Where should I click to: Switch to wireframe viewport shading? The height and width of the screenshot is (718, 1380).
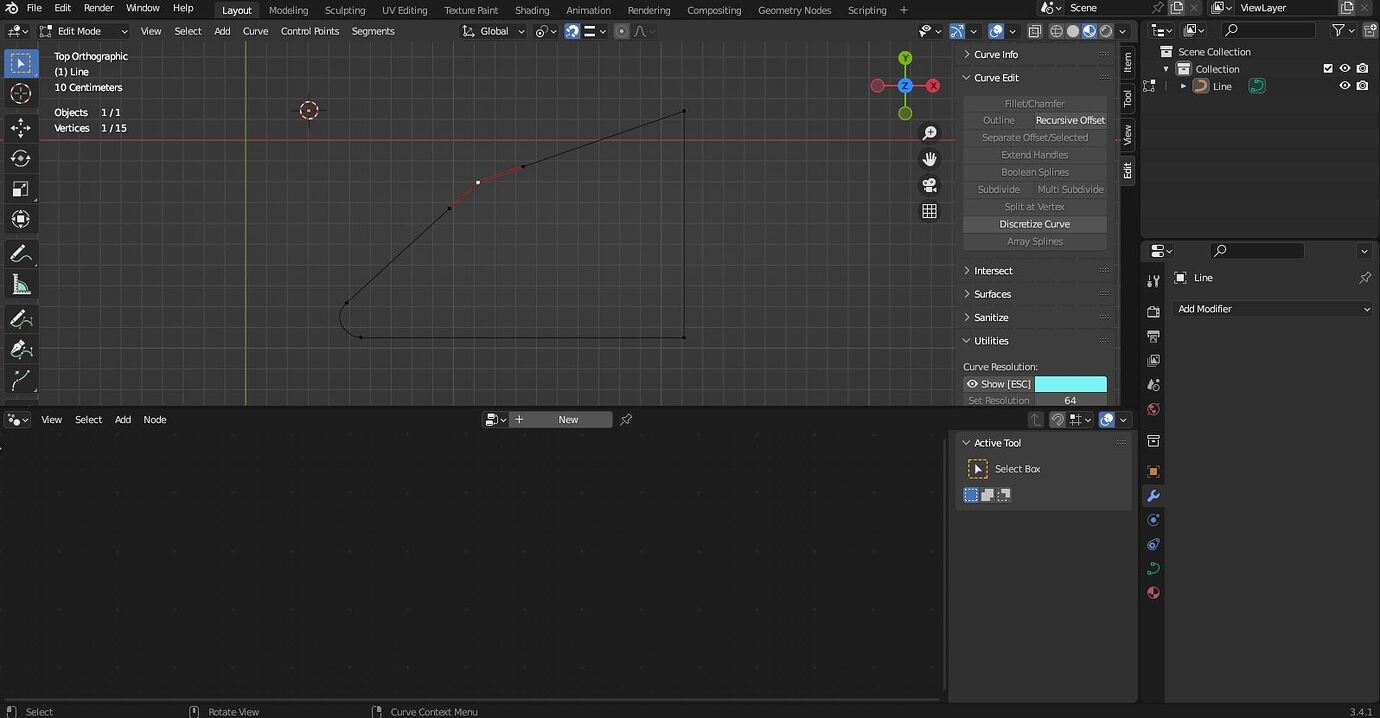pyautogui.click(x=1057, y=31)
